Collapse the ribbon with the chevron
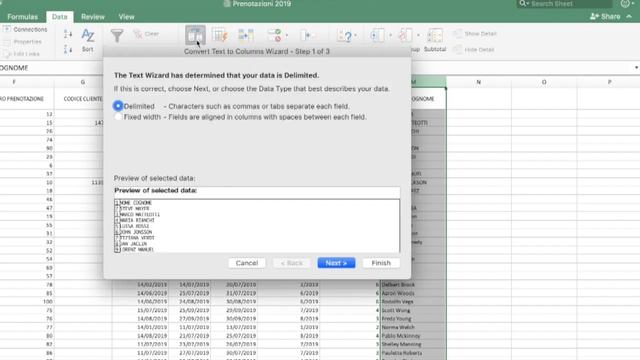The width and height of the screenshot is (640, 360). click(x=629, y=16)
